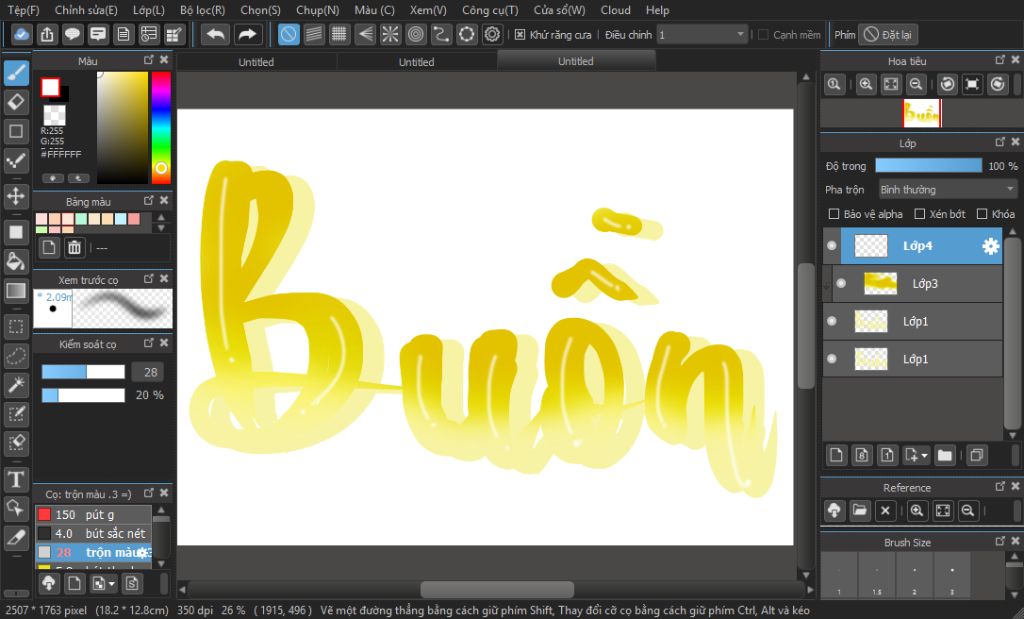Delete palette color with the trash icon
Viewport: 1024px width, 619px height.
[74, 247]
